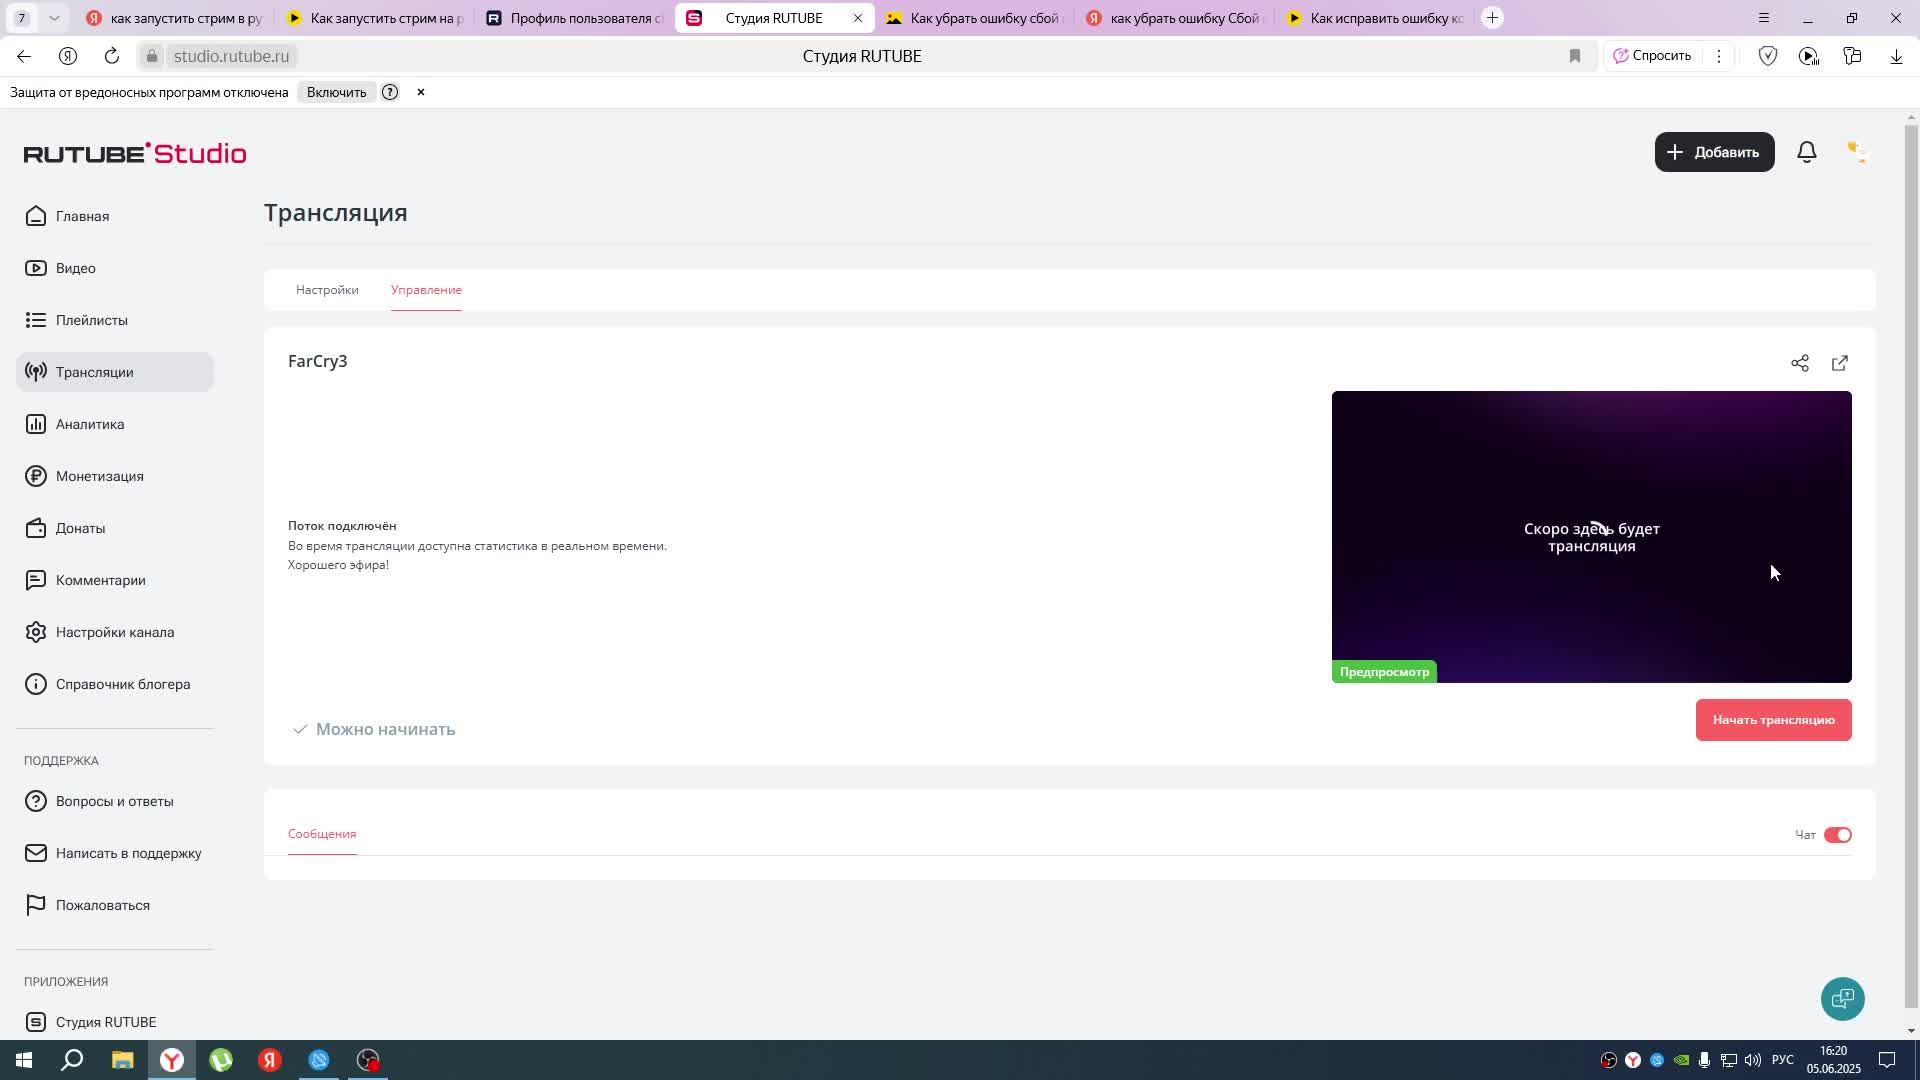Toggle the Чат switch off
The width and height of the screenshot is (1920, 1080).
pyautogui.click(x=1837, y=835)
